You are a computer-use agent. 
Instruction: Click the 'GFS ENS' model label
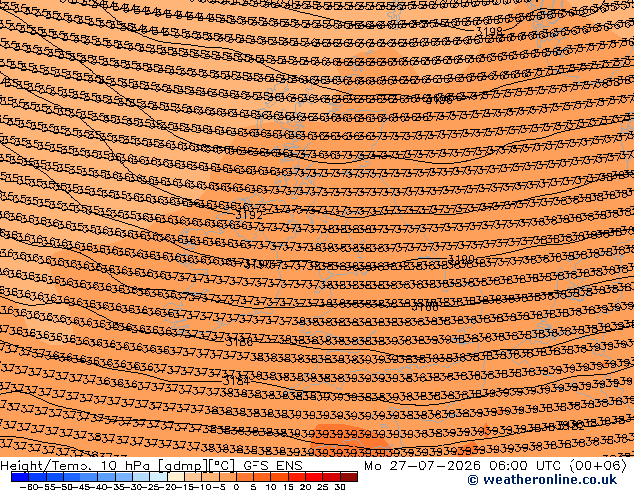(x=273, y=466)
